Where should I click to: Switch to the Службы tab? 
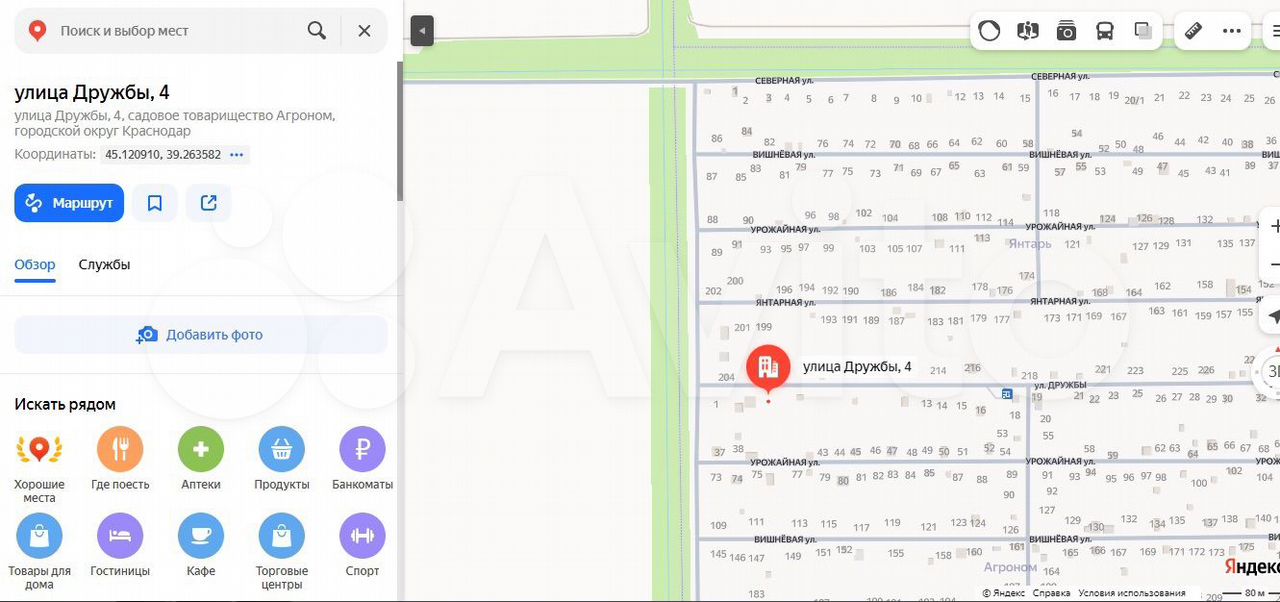click(104, 265)
